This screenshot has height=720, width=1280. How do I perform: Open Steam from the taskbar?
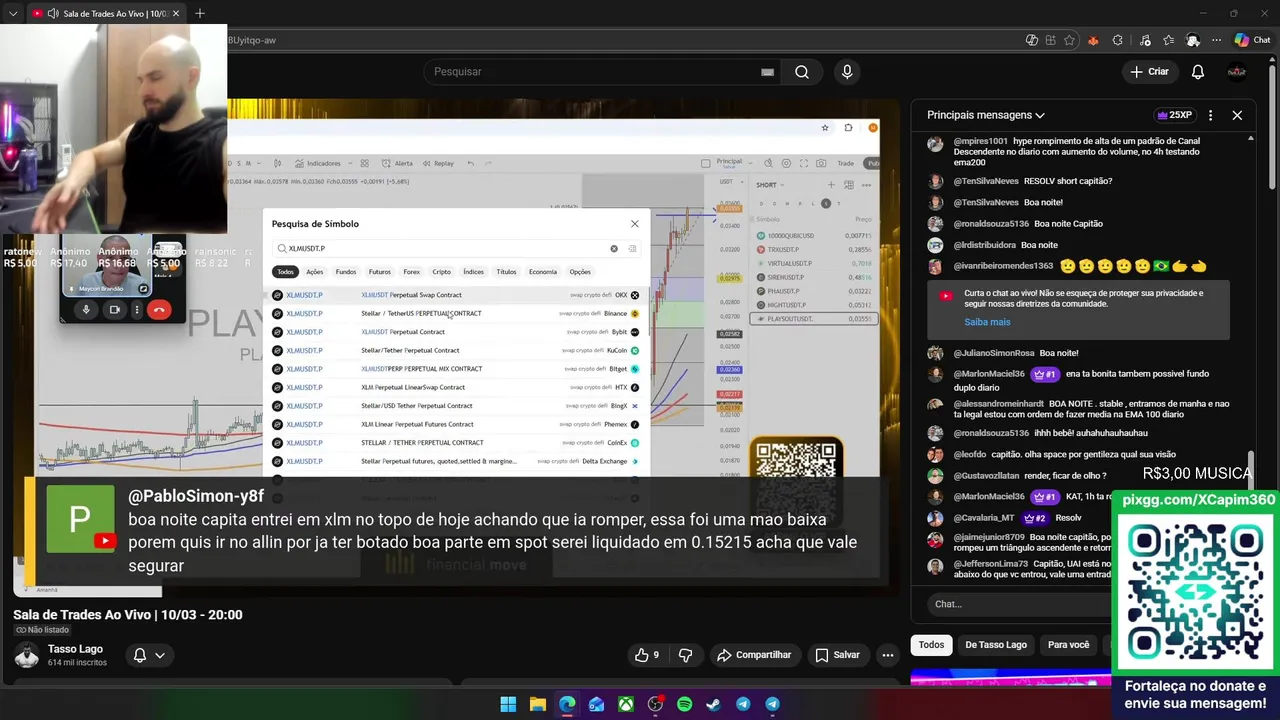[713, 704]
